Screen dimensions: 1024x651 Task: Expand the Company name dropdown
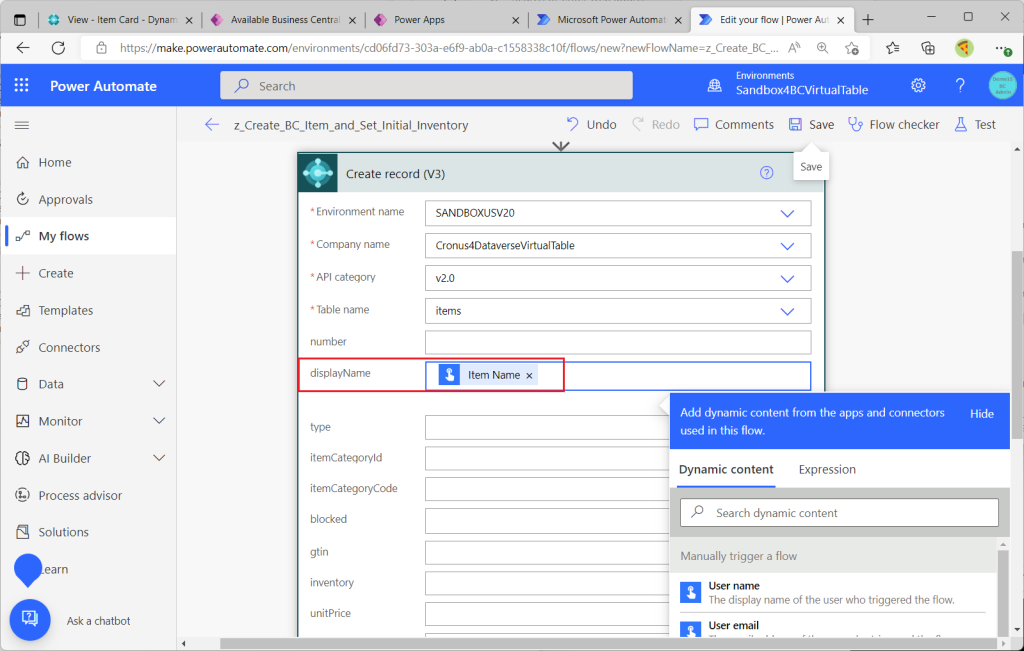[788, 246]
